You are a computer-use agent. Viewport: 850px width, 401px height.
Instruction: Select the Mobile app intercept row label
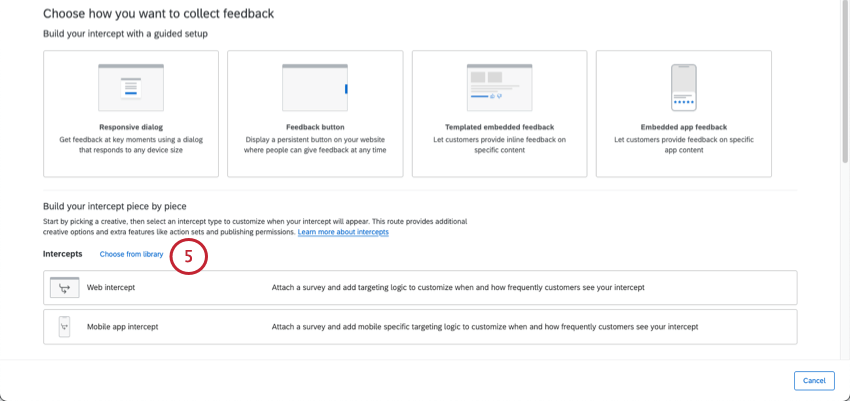point(123,327)
